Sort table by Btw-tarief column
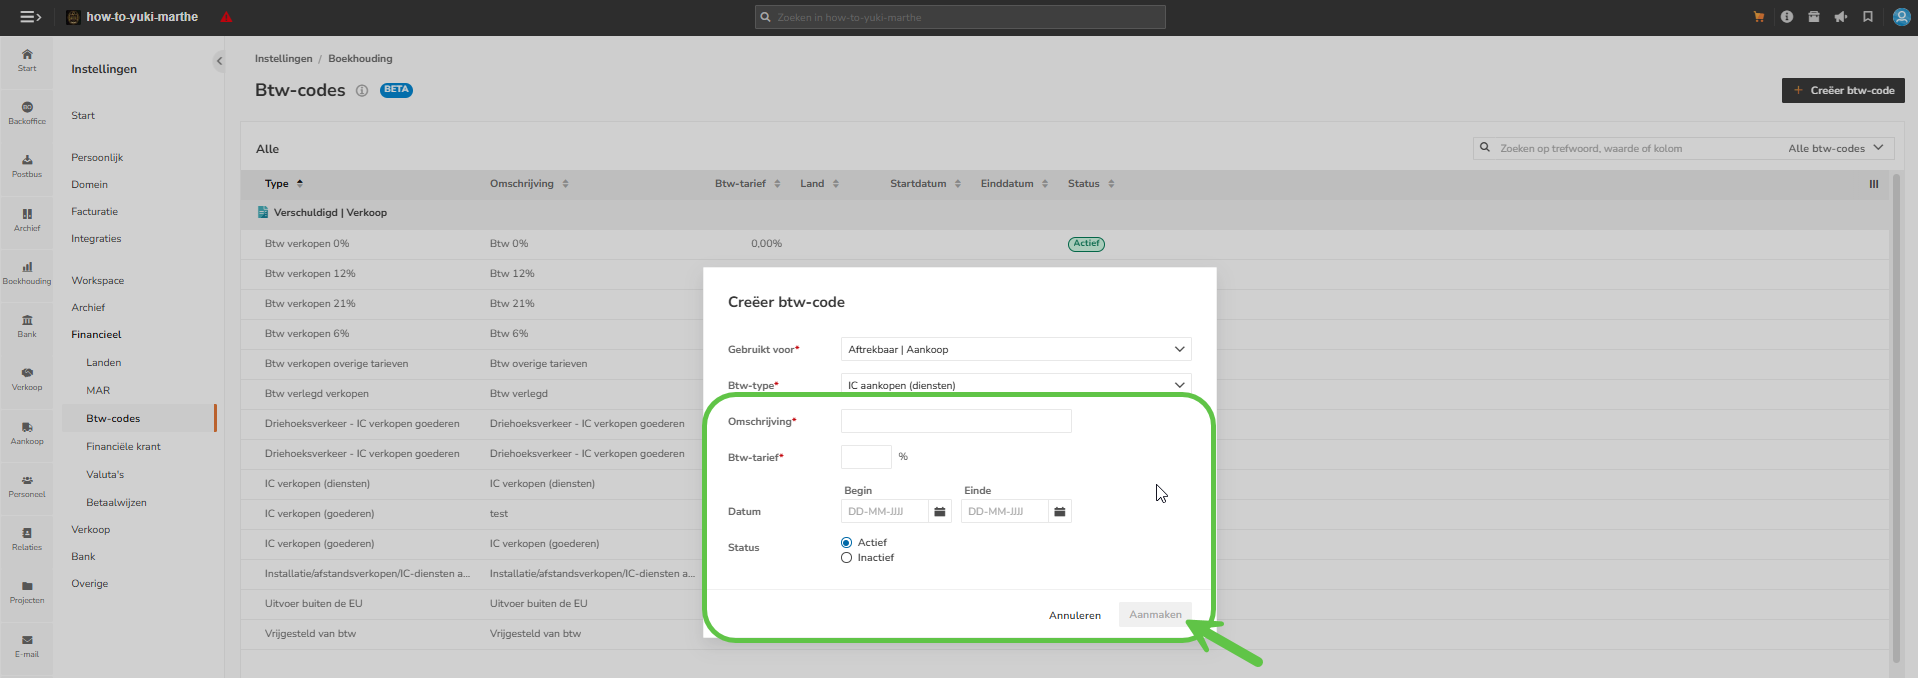The image size is (1918, 678). click(747, 184)
